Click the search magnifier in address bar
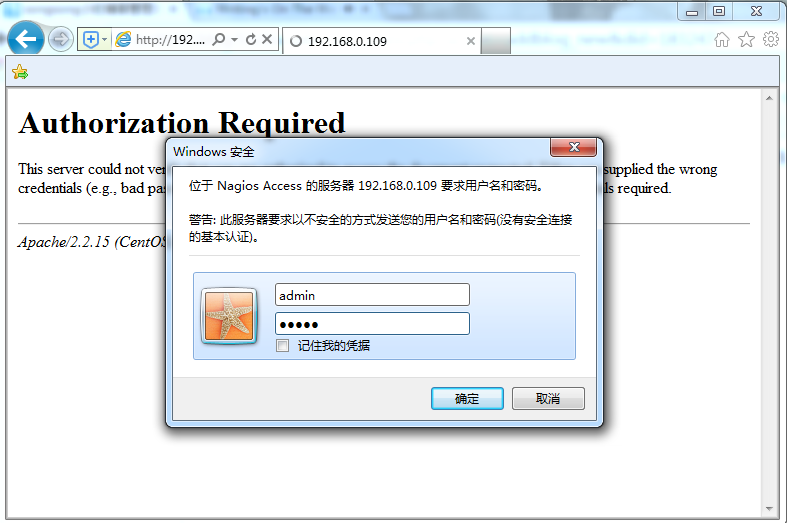This screenshot has width=787, height=523. tap(218, 39)
